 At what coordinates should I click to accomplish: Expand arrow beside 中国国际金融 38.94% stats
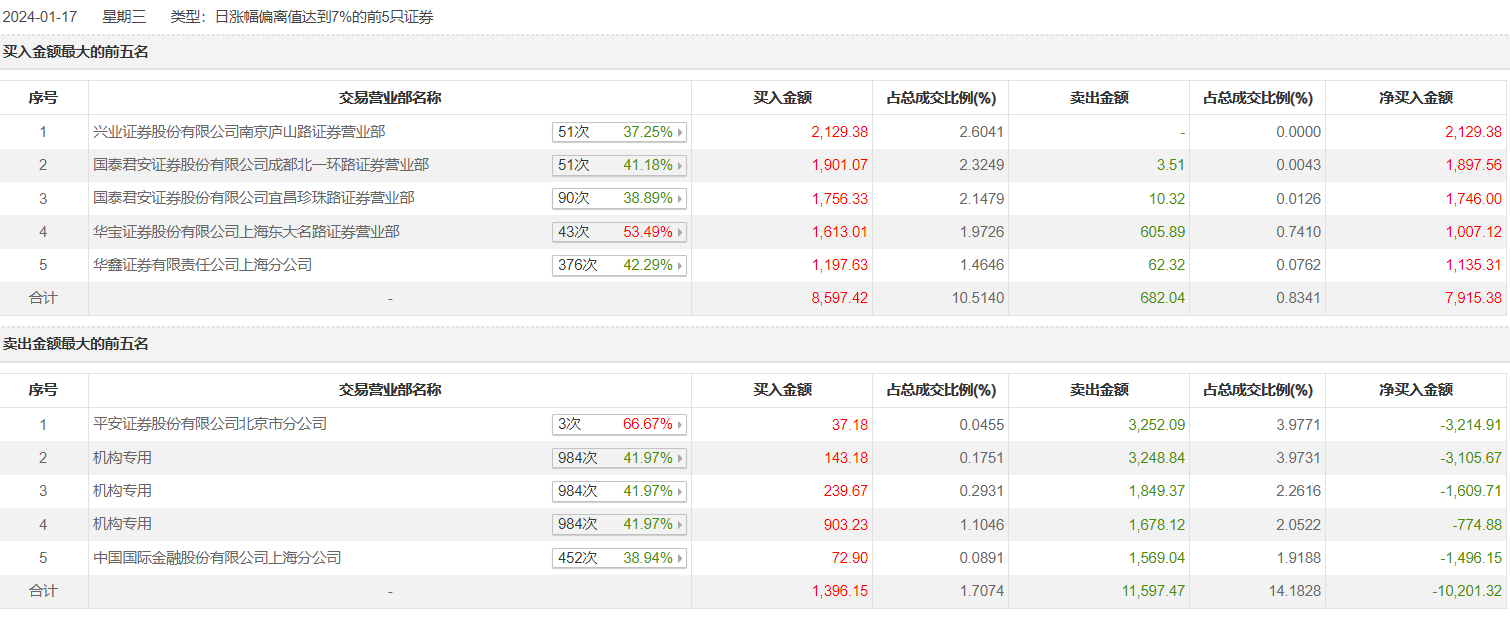tap(680, 558)
